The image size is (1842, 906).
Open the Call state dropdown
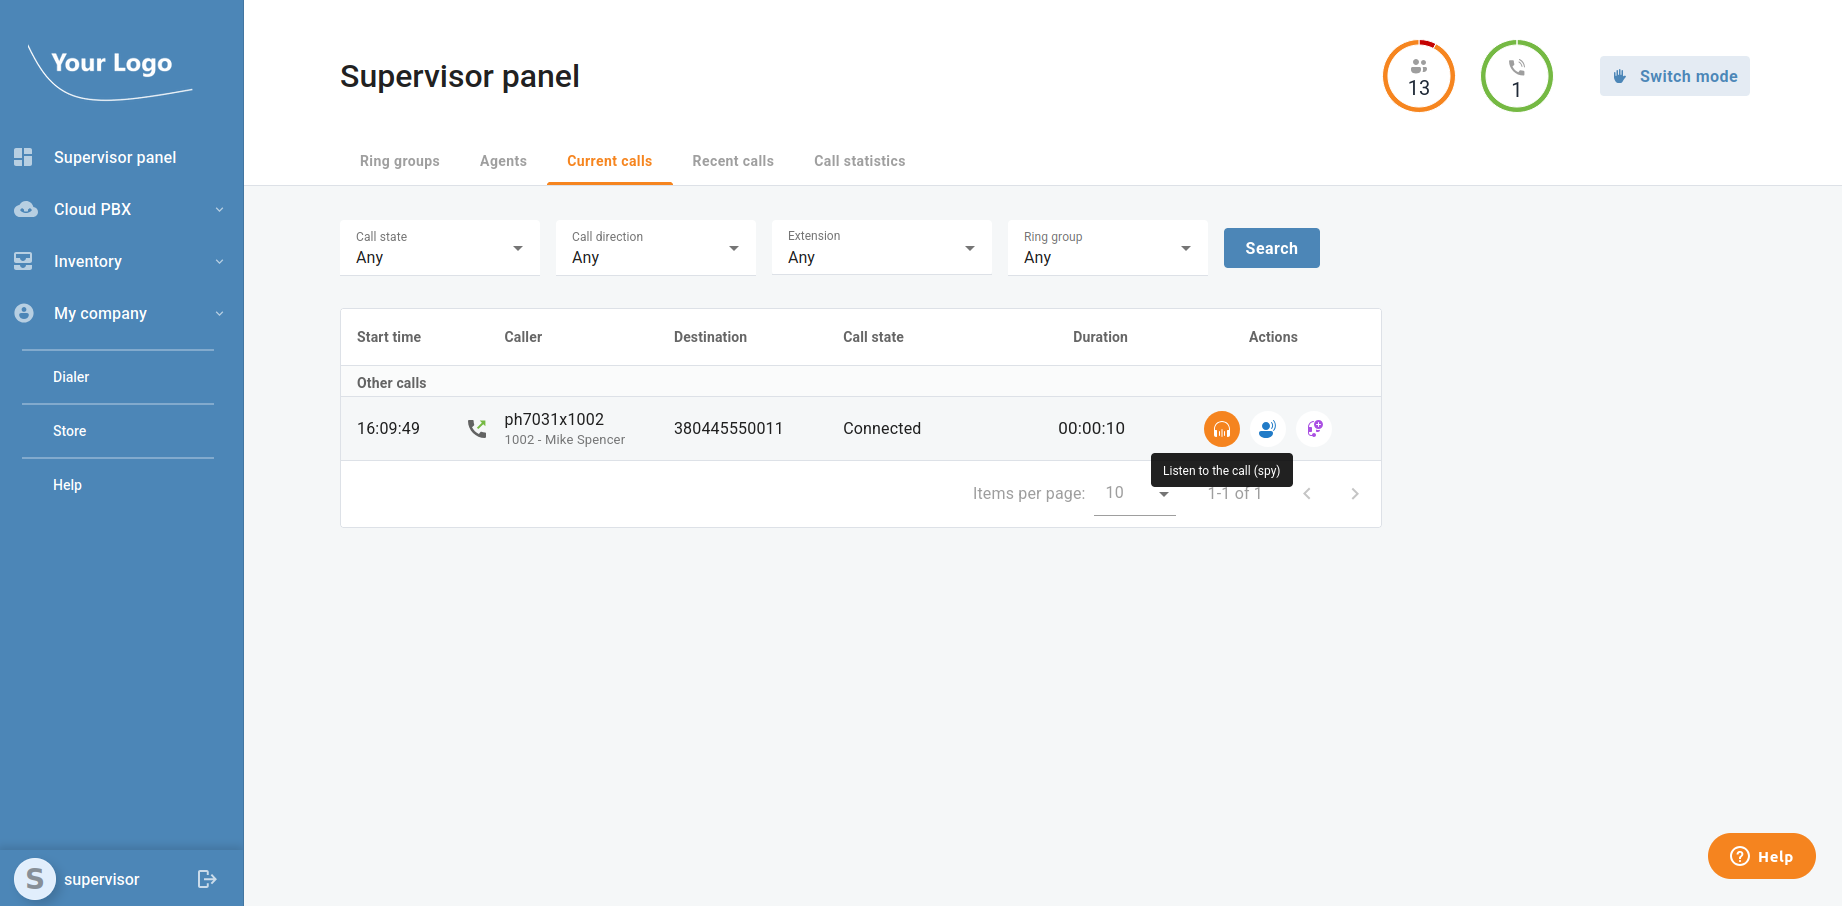click(x=439, y=248)
